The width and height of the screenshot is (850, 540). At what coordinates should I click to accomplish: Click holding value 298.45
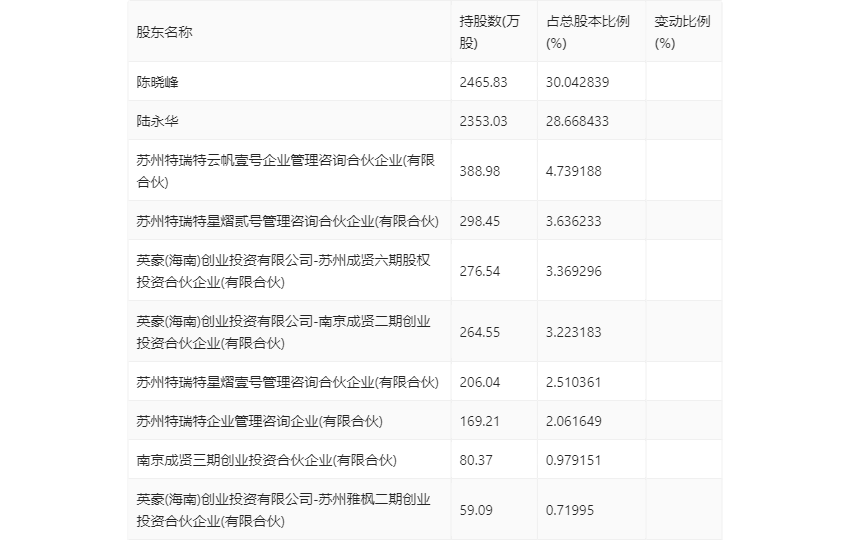click(x=479, y=221)
